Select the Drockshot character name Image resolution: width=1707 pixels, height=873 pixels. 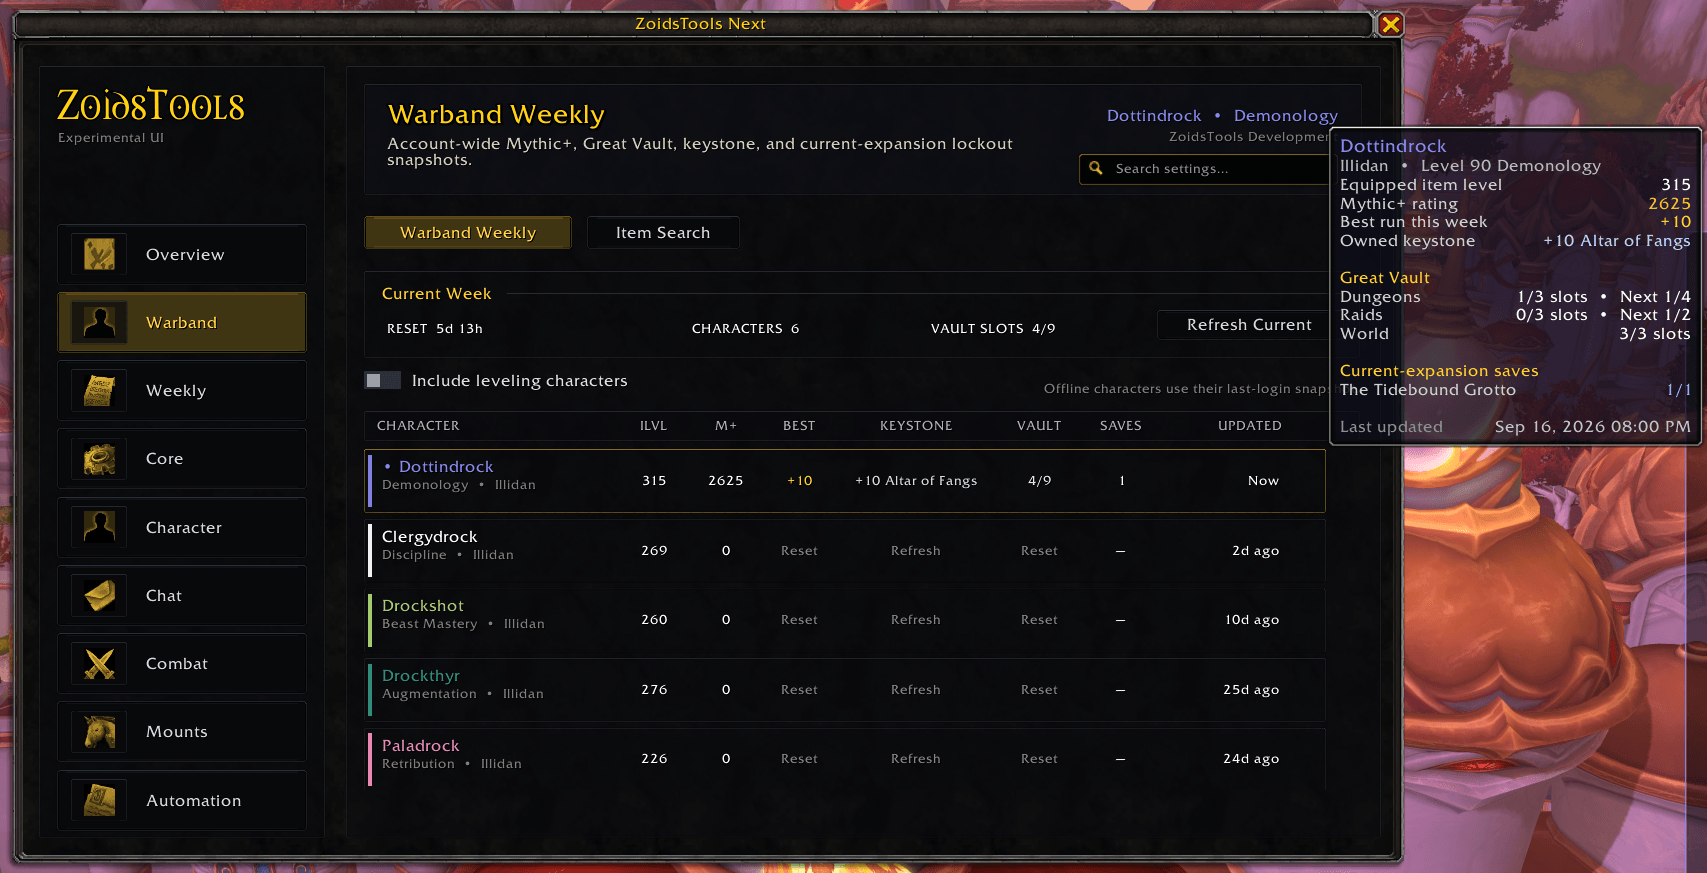coord(423,605)
